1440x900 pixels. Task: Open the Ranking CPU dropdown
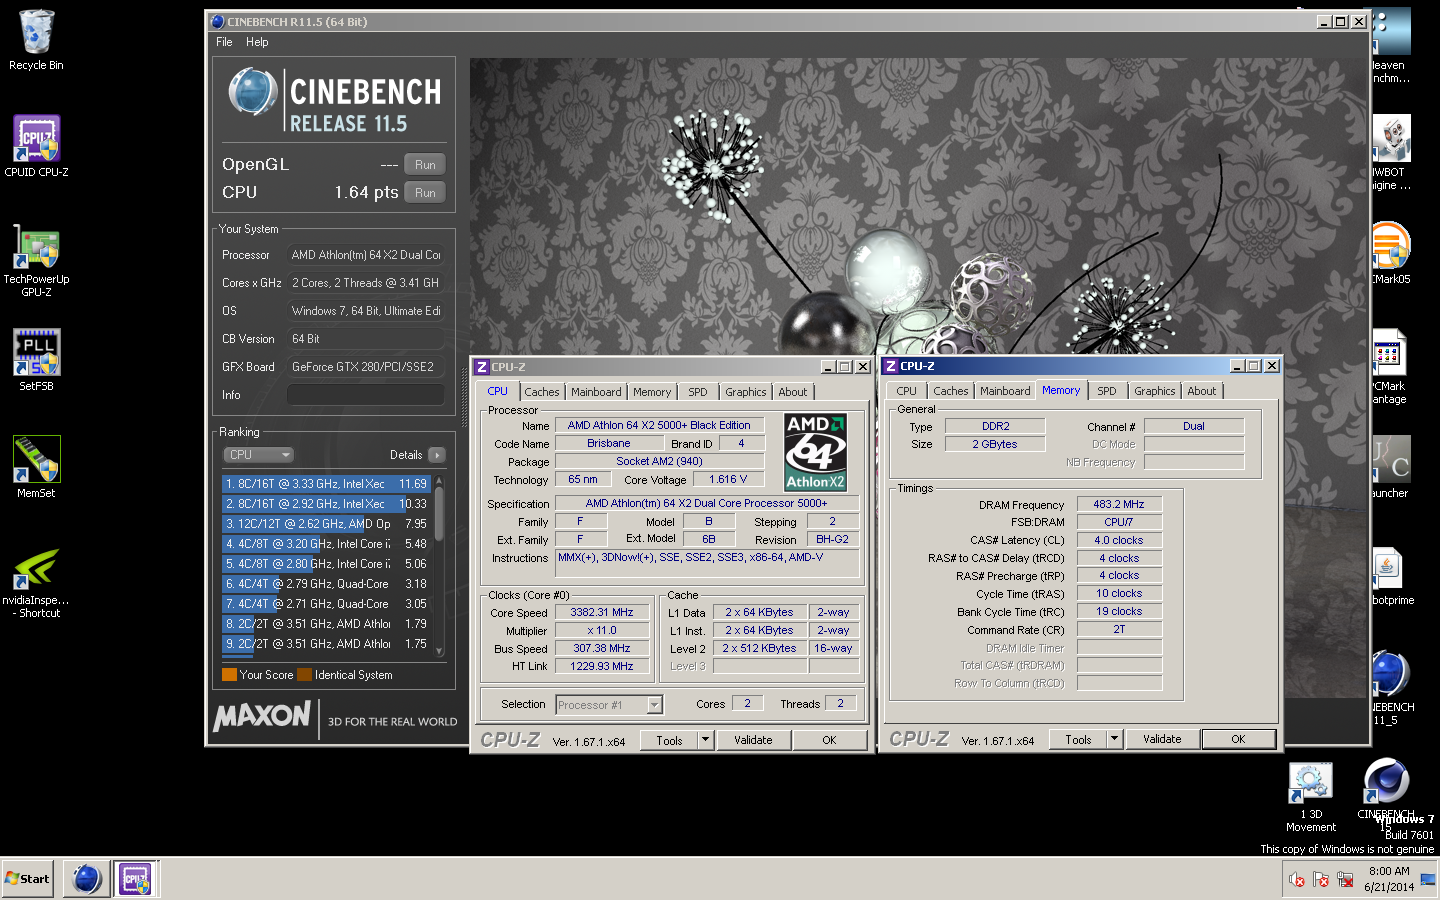(258, 455)
